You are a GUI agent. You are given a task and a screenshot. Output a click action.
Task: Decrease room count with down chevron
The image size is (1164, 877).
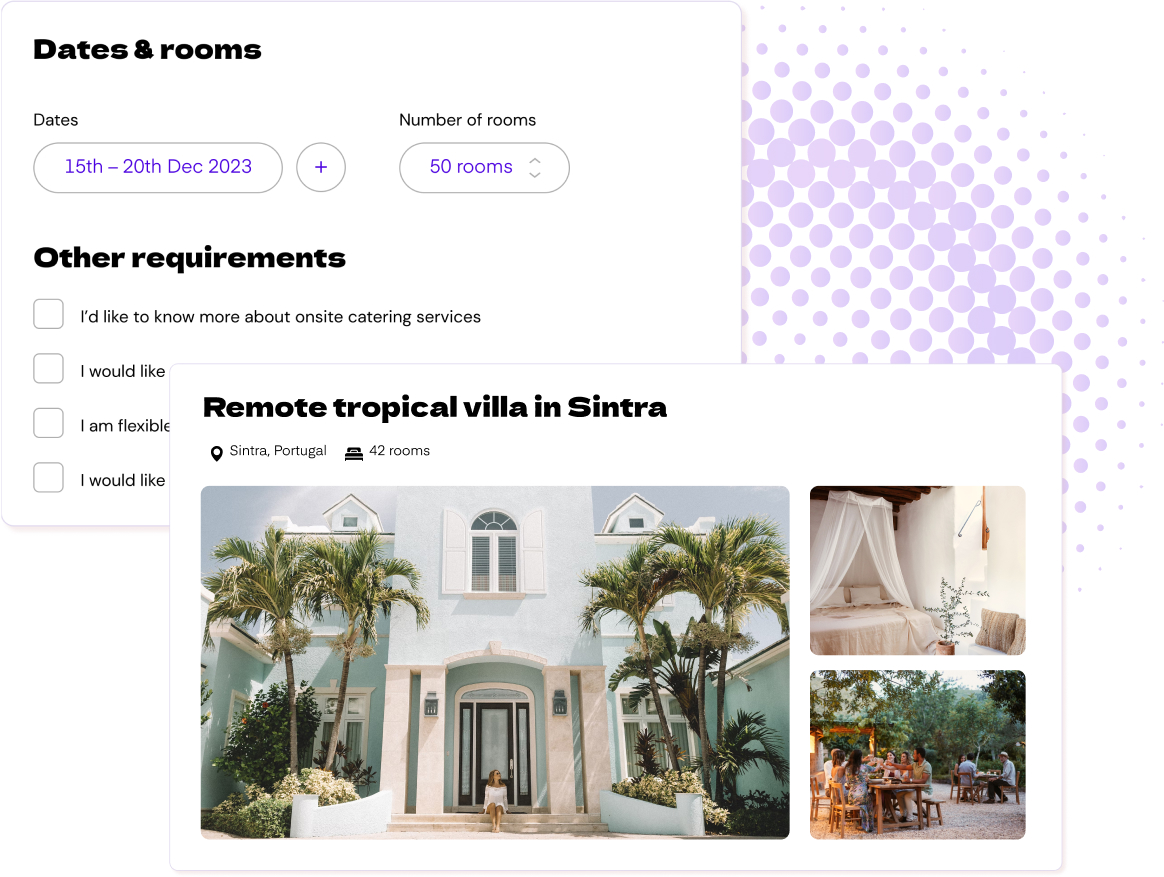(534, 175)
